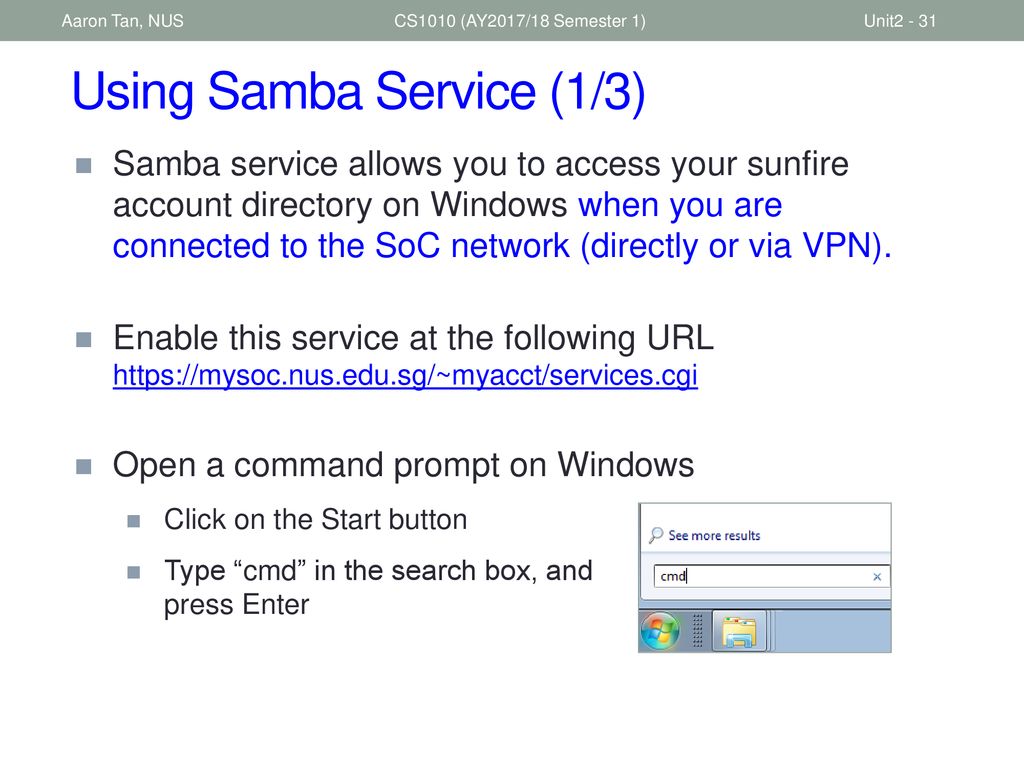Click the magnifier icon beside See more results
This screenshot has height=768, width=1024.
pyautogui.click(x=656, y=536)
